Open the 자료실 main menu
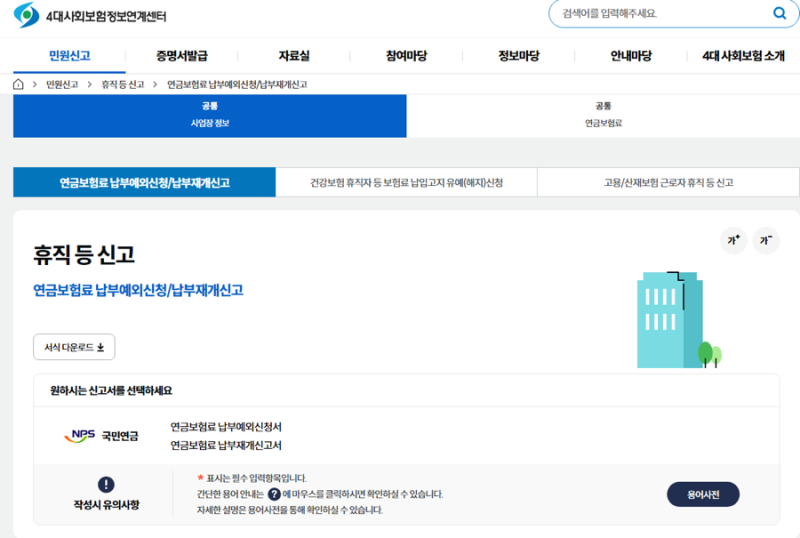 point(294,56)
